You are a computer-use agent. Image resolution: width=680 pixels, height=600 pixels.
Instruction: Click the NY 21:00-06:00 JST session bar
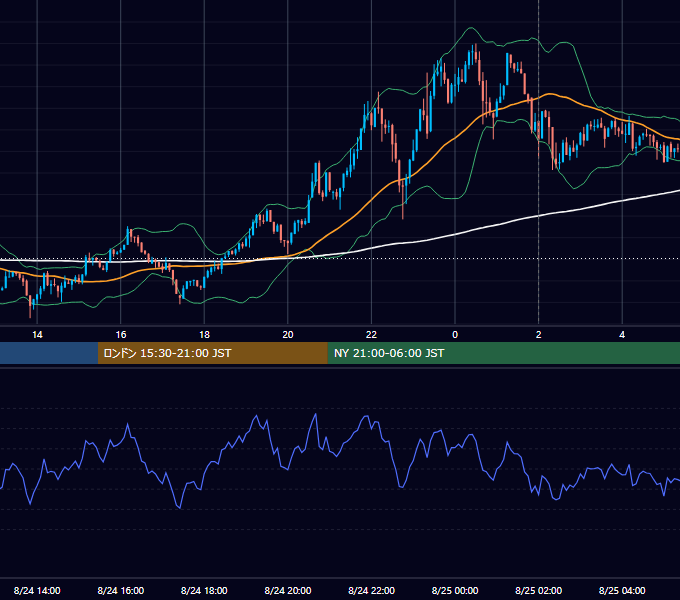click(503, 353)
